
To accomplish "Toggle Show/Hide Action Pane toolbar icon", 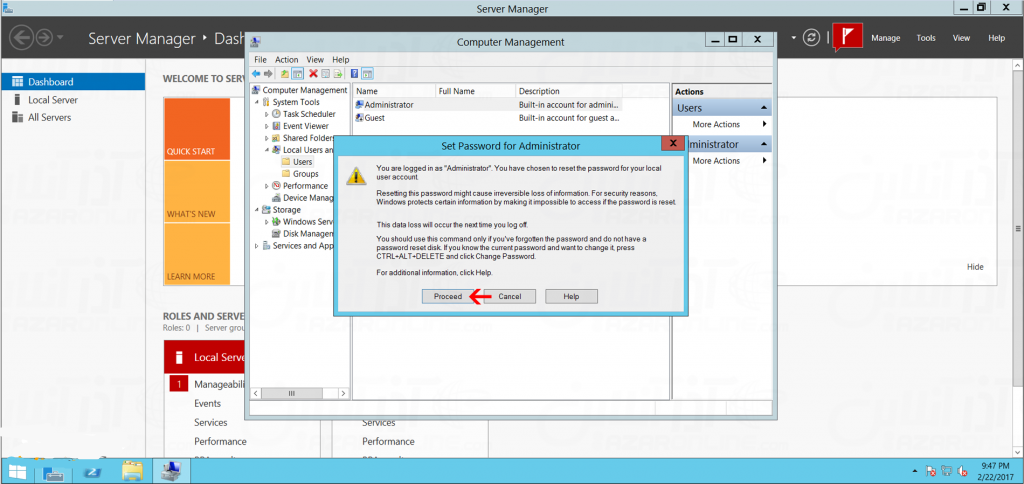I will 367,73.
